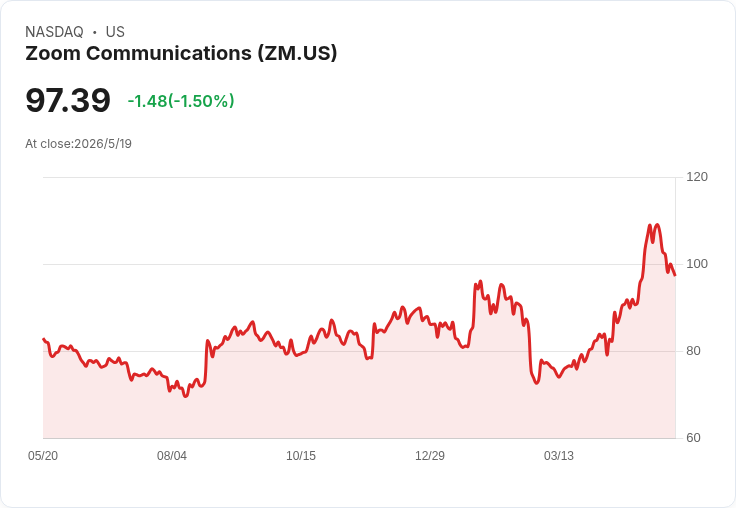The image size is (736, 508).
Task: Click the NASDAQ exchange label
Action: click(x=54, y=32)
